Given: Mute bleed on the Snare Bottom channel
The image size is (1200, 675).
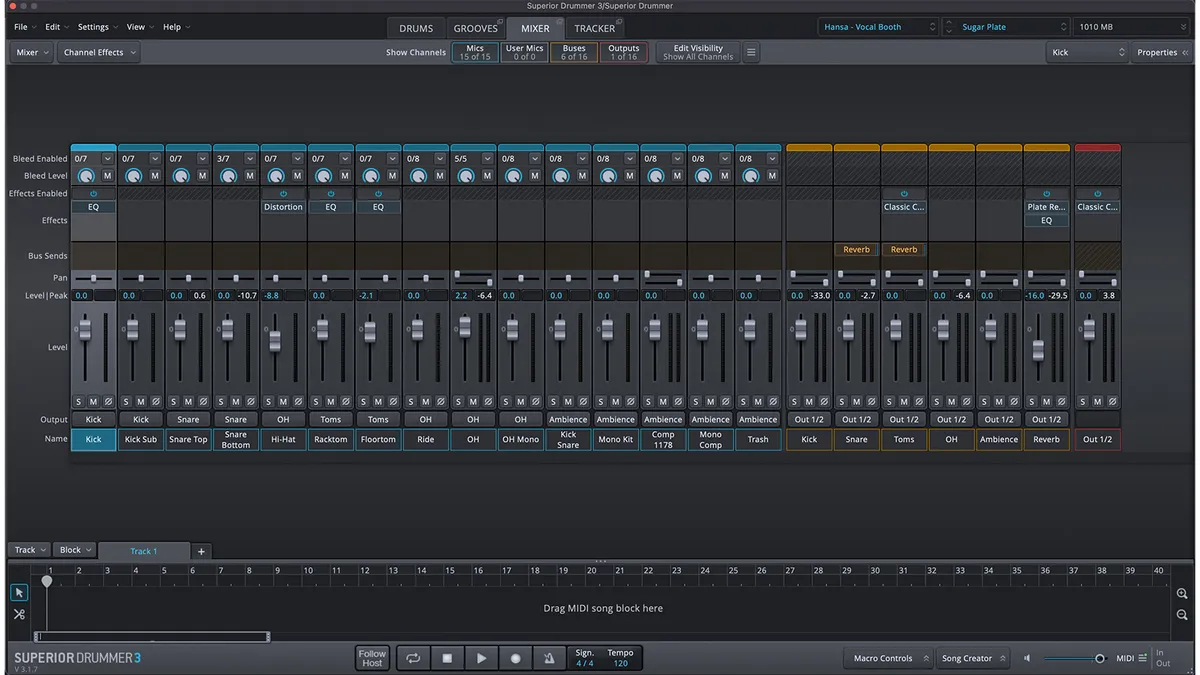Looking at the screenshot, I should (x=250, y=176).
